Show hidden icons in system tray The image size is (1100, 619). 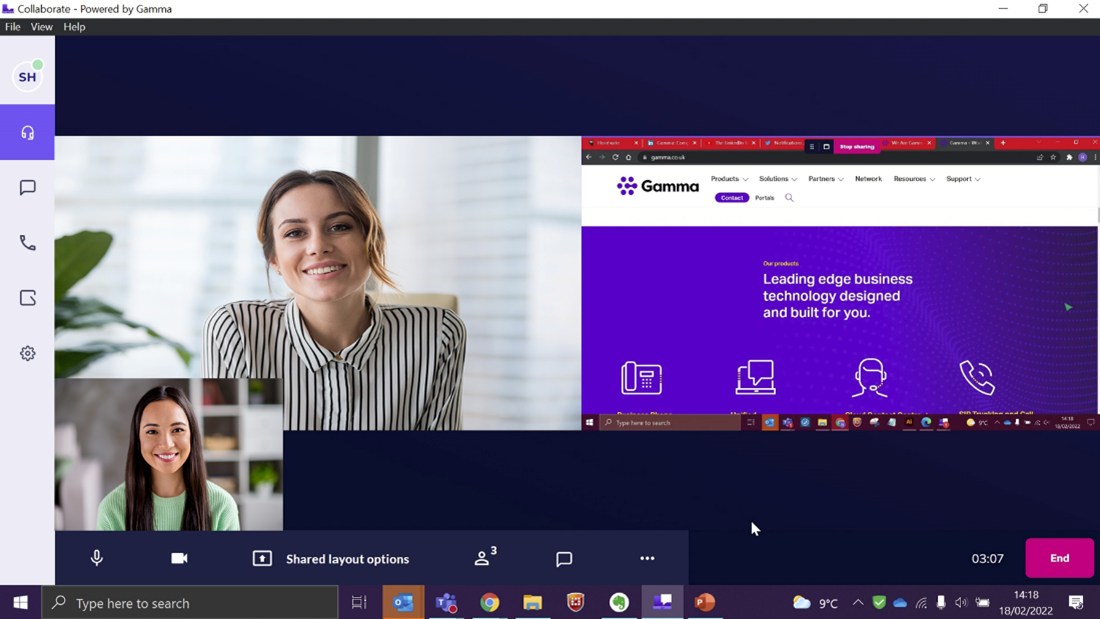(x=857, y=603)
